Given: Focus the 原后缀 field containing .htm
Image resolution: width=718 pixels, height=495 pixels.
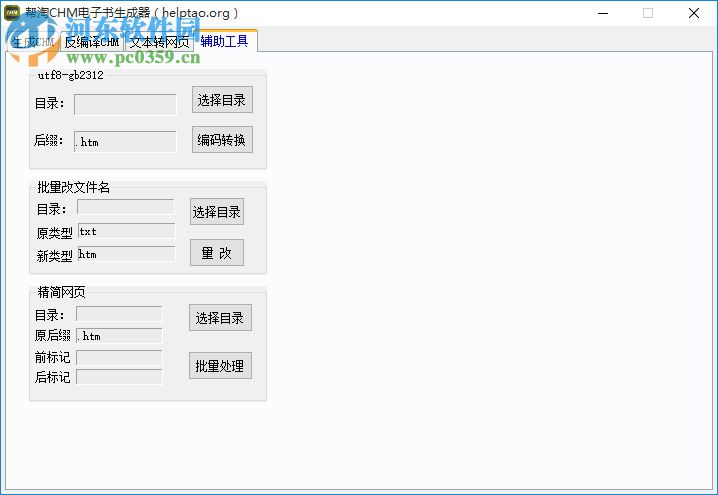Looking at the screenshot, I should [119, 336].
